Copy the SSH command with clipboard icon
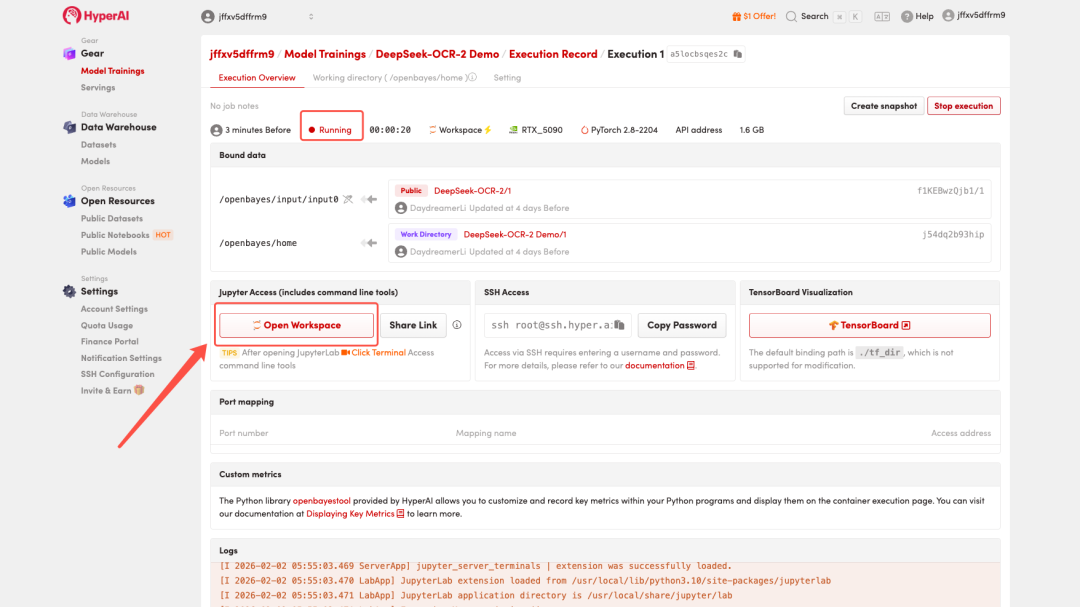 tap(620, 325)
